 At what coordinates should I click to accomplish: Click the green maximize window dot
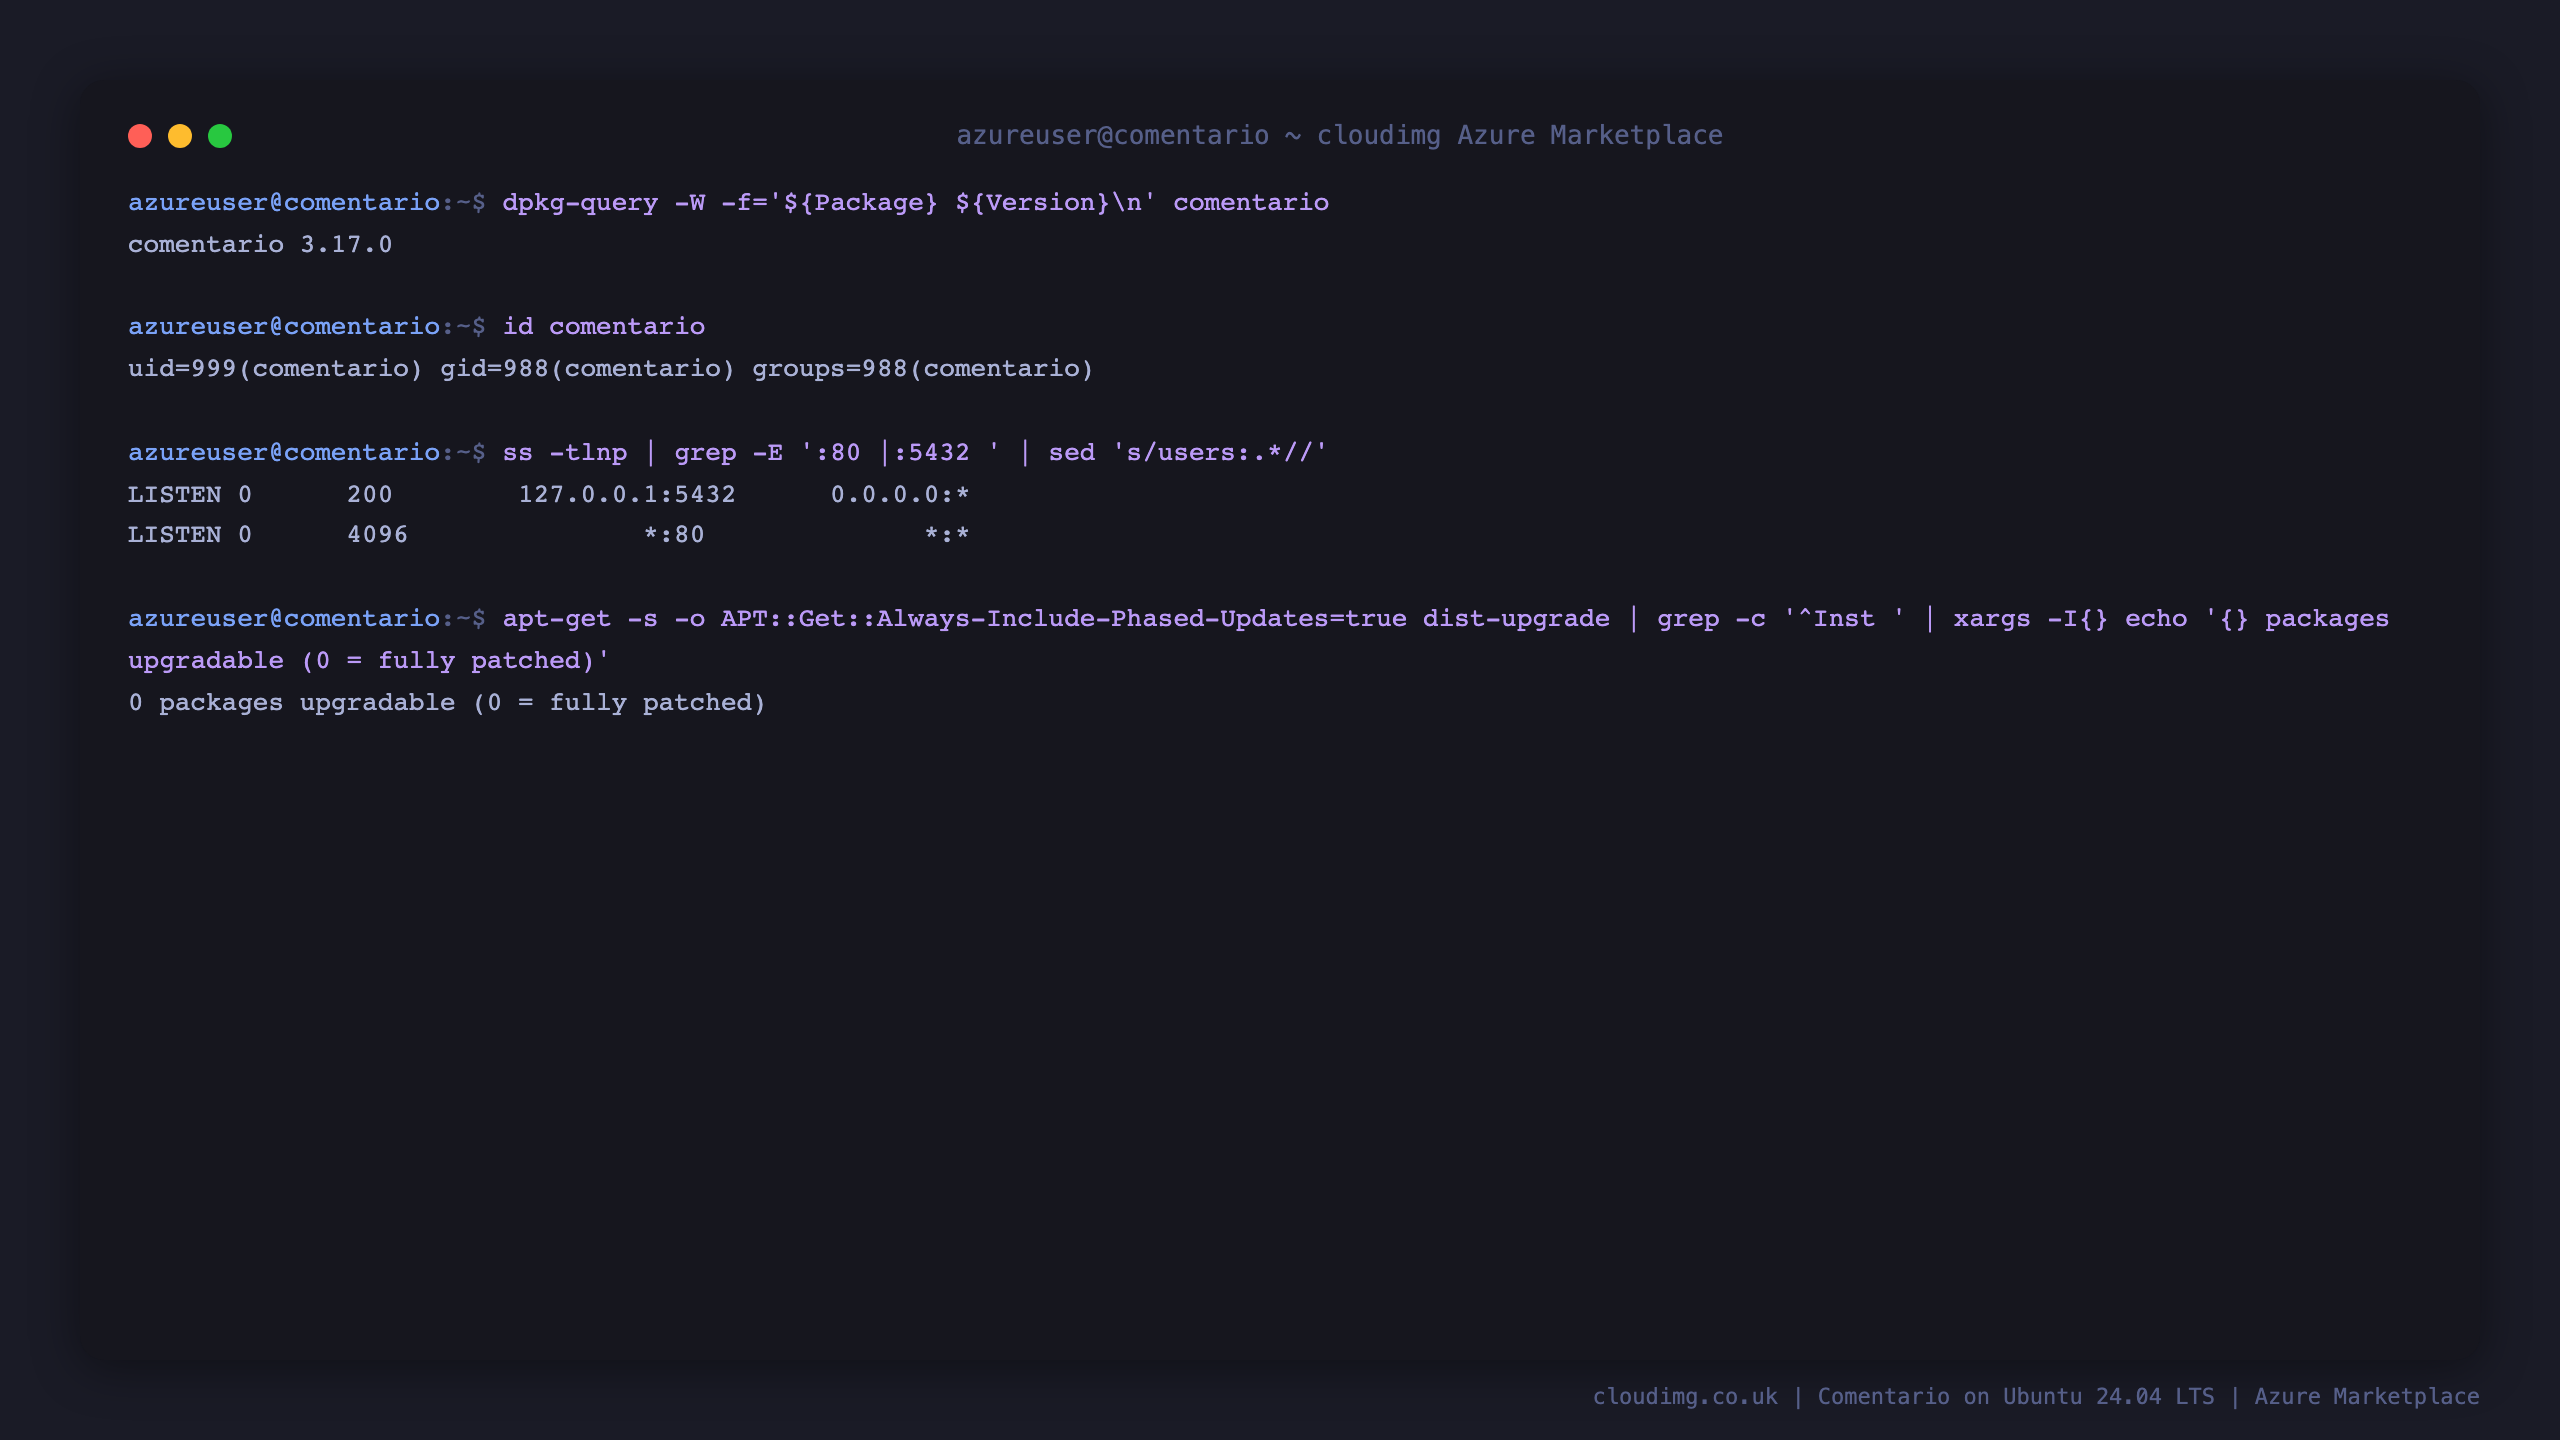(220, 136)
